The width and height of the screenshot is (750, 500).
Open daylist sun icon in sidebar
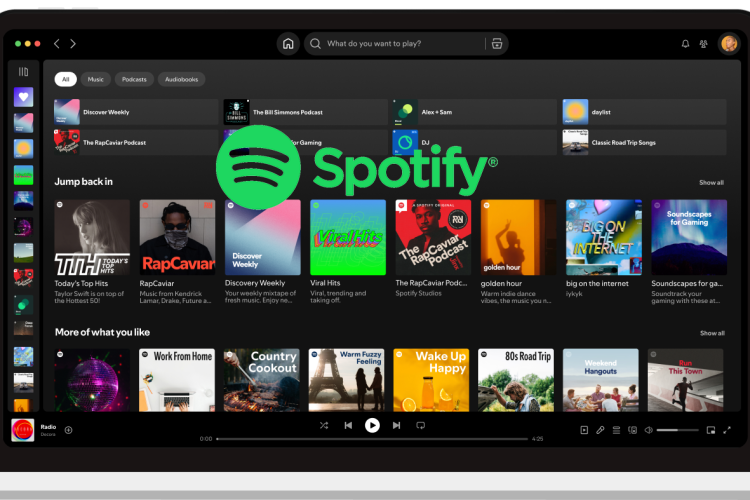pyautogui.click(x=23, y=149)
